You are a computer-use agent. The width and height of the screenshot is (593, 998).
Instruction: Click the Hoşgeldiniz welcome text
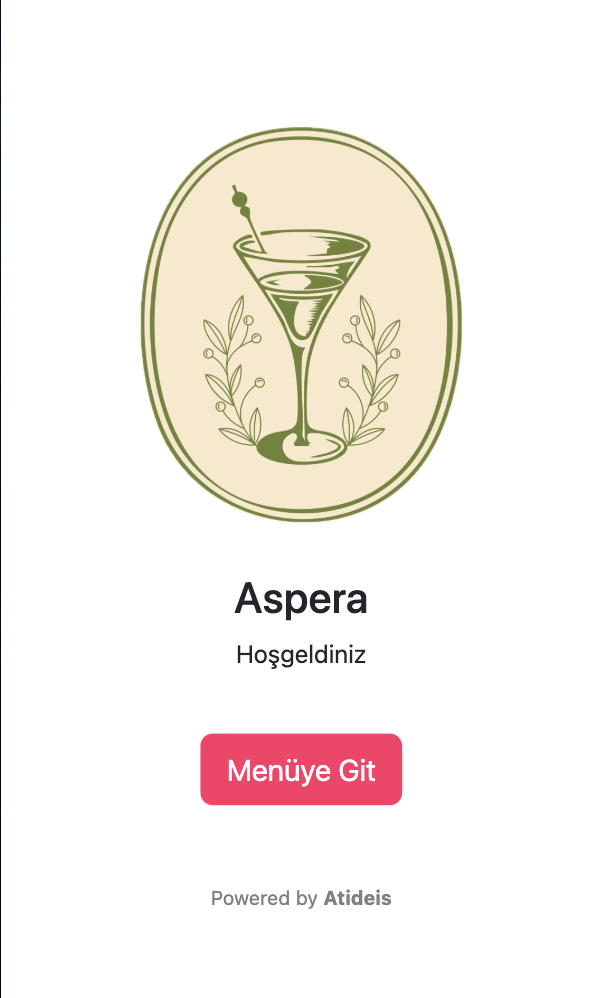(301, 655)
